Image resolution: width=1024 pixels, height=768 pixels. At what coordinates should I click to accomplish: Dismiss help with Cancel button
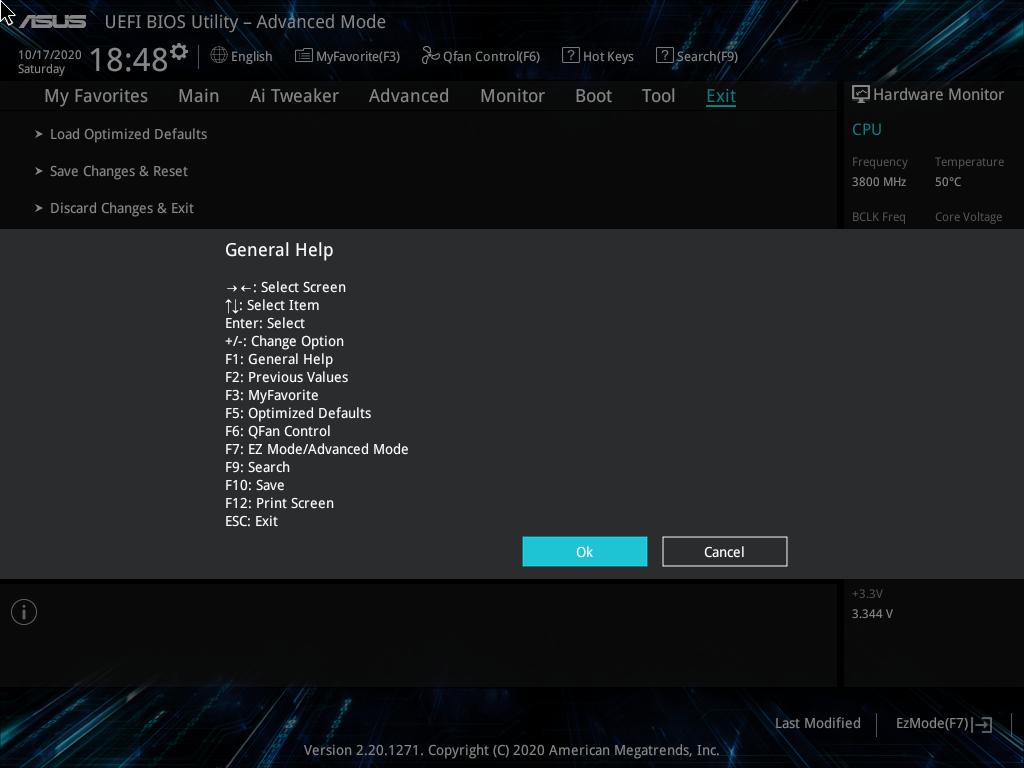[x=724, y=552]
